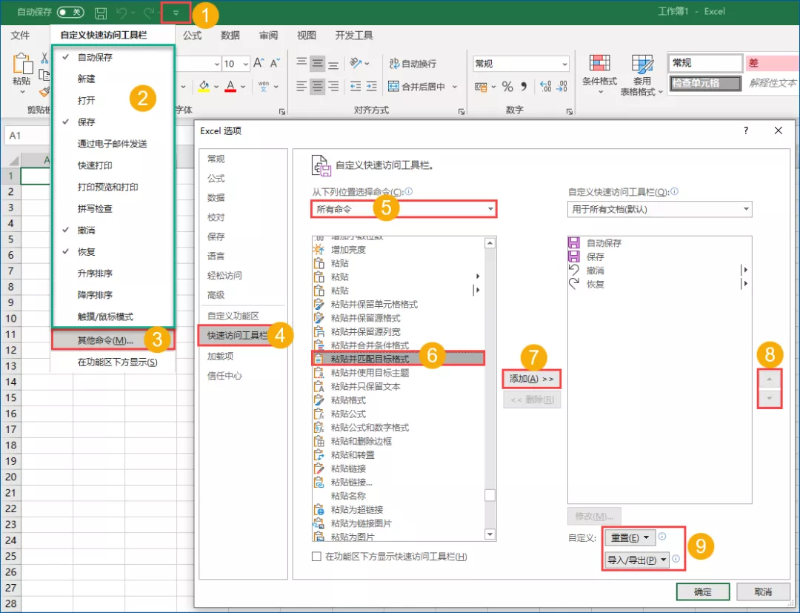This screenshot has width=800, height=613.
Task: Click the command list scroll down arrow
Action: [x=490, y=534]
